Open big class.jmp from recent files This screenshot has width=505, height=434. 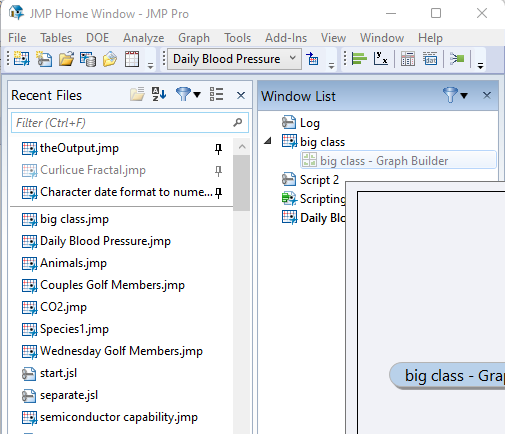click(74, 219)
